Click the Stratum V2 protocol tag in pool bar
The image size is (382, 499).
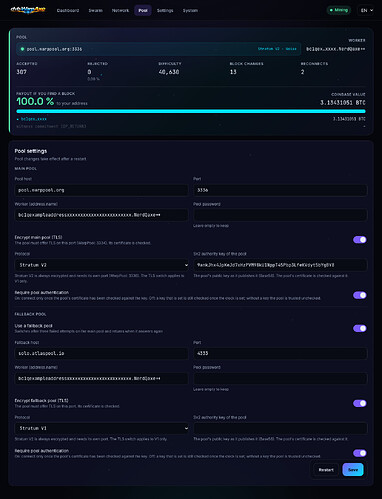tap(277, 49)
